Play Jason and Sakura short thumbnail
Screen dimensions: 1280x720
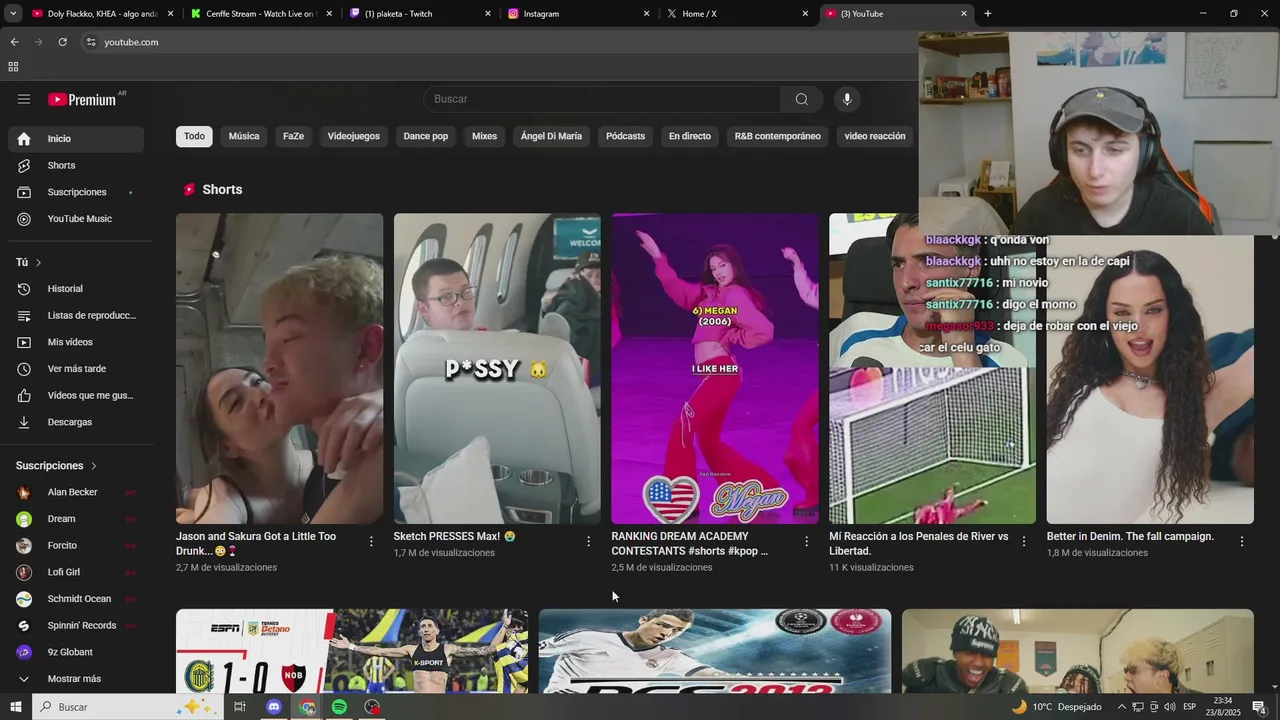[x=279, y=368]
